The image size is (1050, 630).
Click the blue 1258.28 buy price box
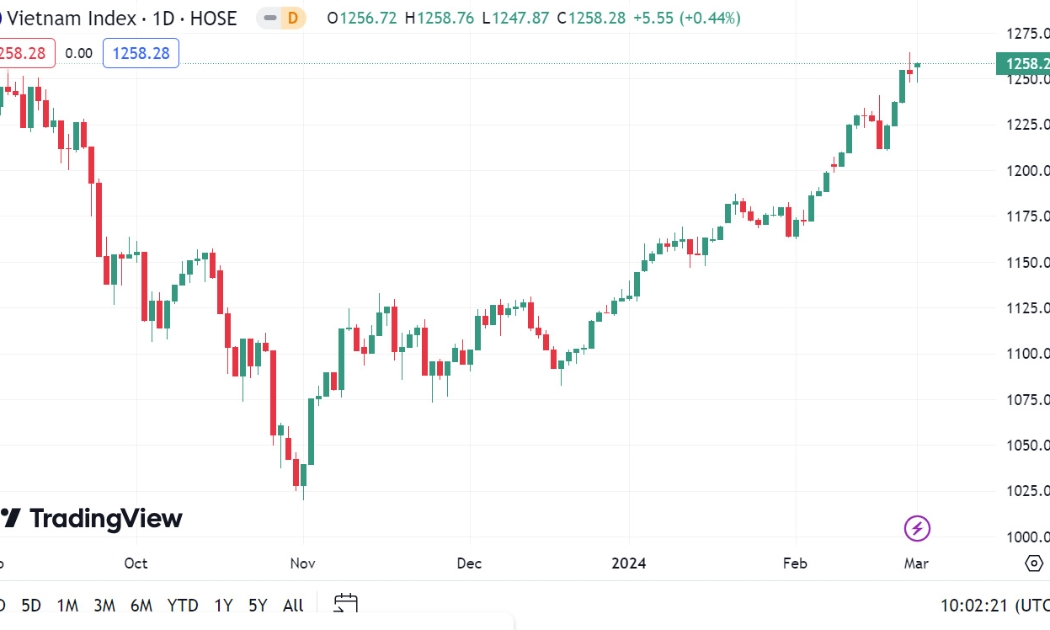(141, 53)
